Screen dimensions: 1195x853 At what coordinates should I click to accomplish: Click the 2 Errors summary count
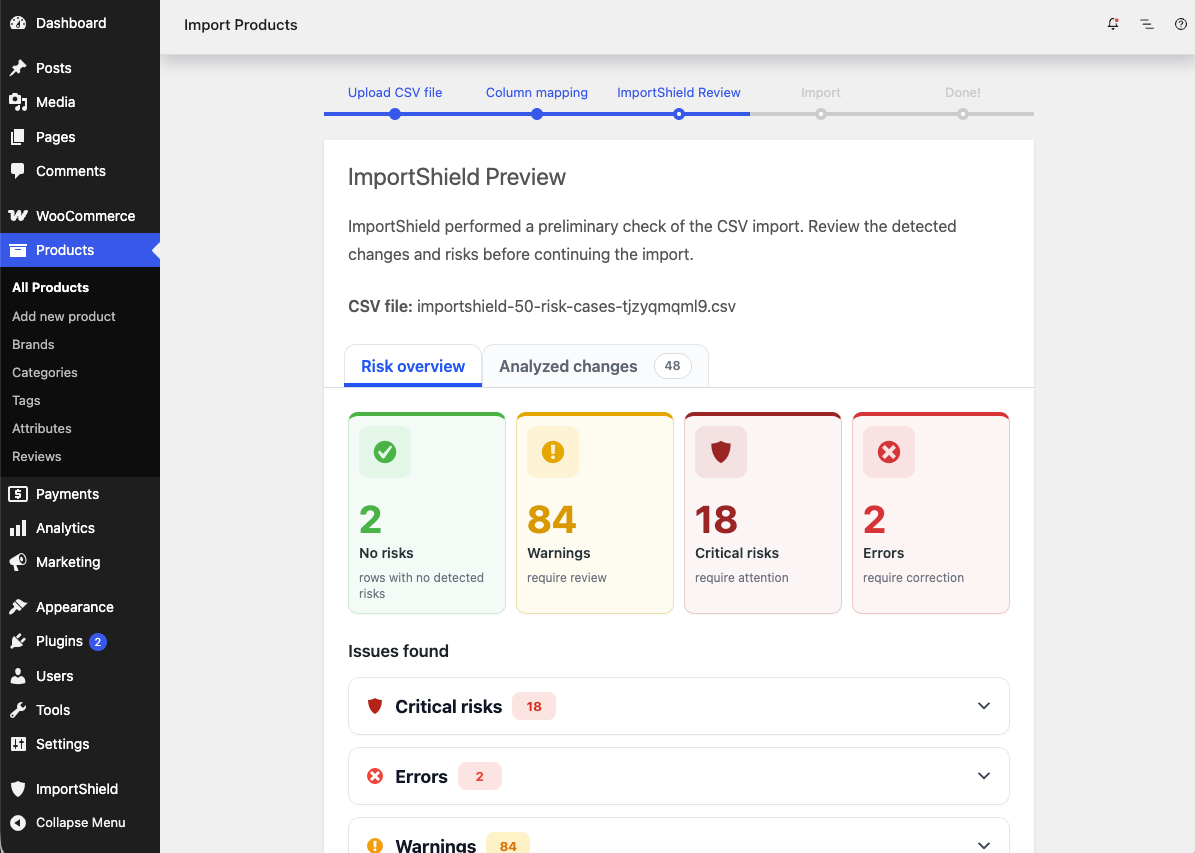coord(874,520)
